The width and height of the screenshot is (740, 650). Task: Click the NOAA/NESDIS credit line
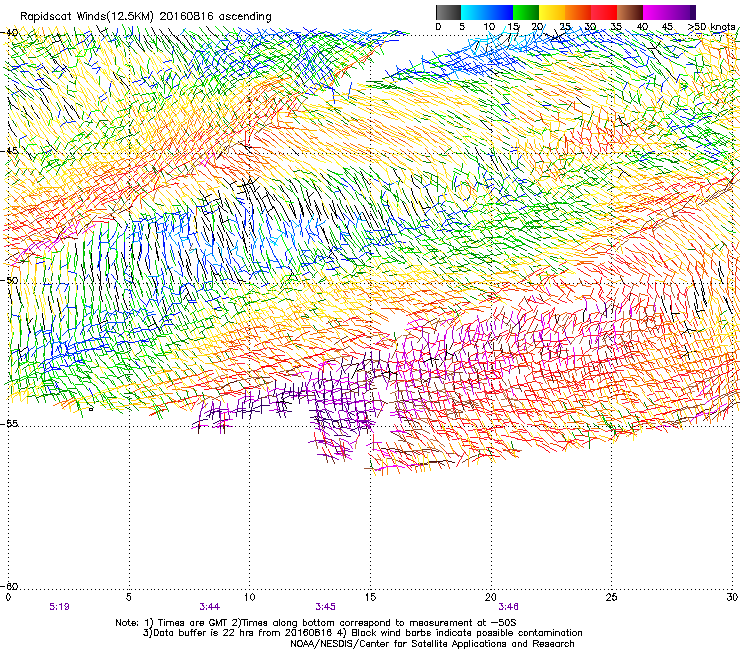coord(432,644)
